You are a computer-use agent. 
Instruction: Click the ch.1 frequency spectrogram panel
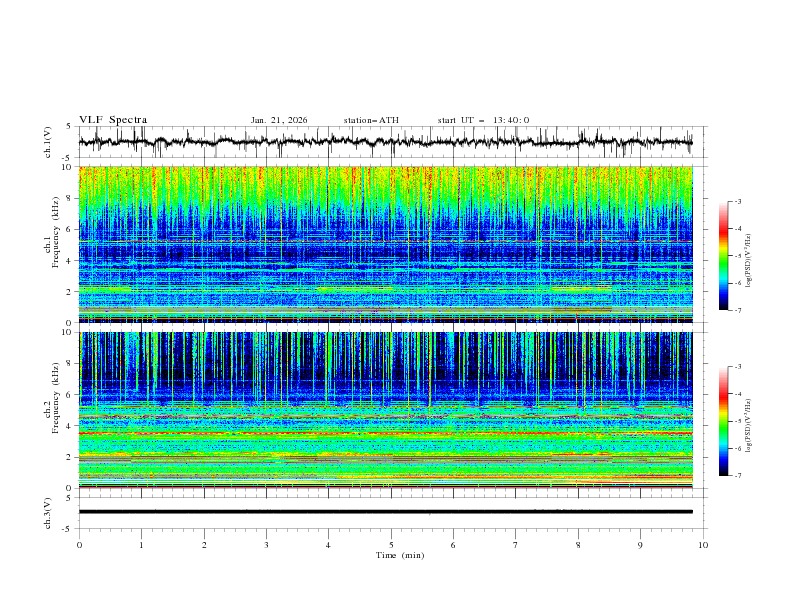click(386, 244)
